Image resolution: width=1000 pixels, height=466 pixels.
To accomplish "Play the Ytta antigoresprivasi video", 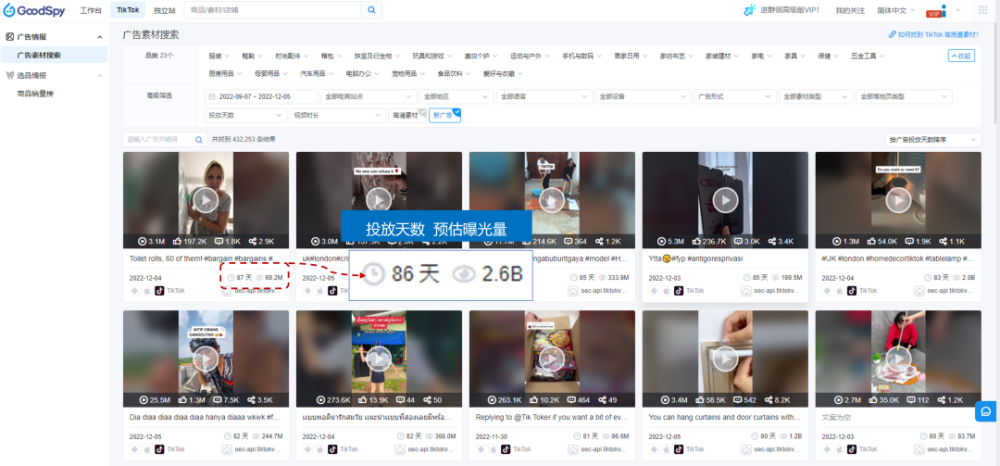I will tap(725, 200).
